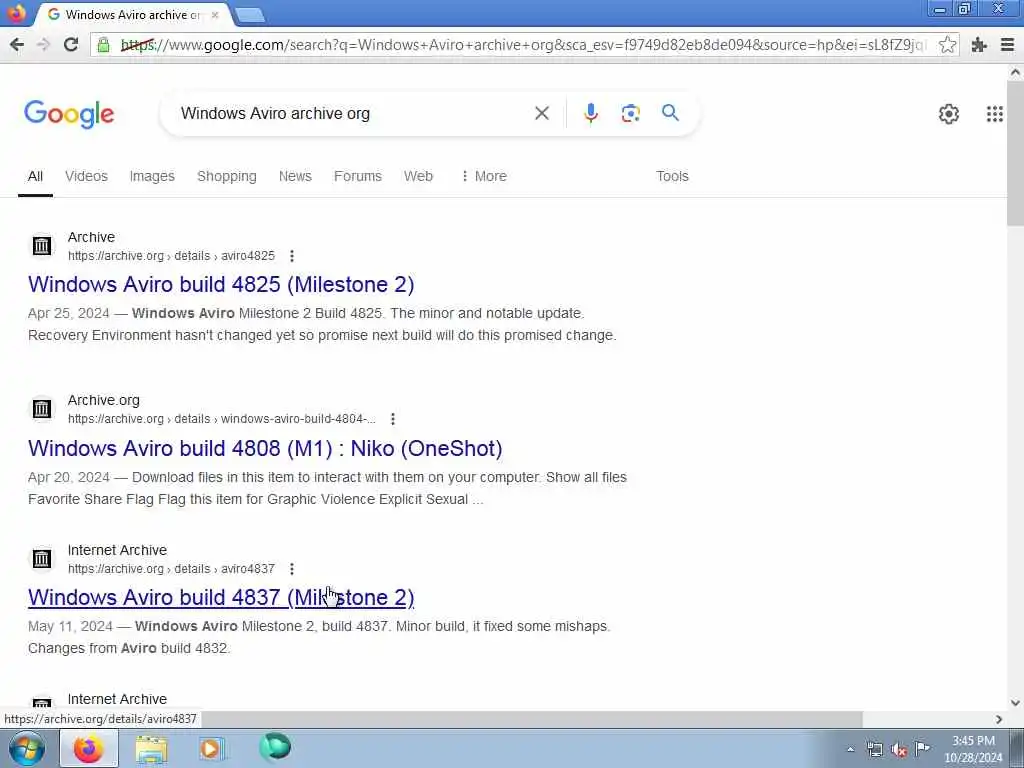1024x768 pixels.
Task: Open the extensions puzzle piece icon
Action: pos(978,44)
